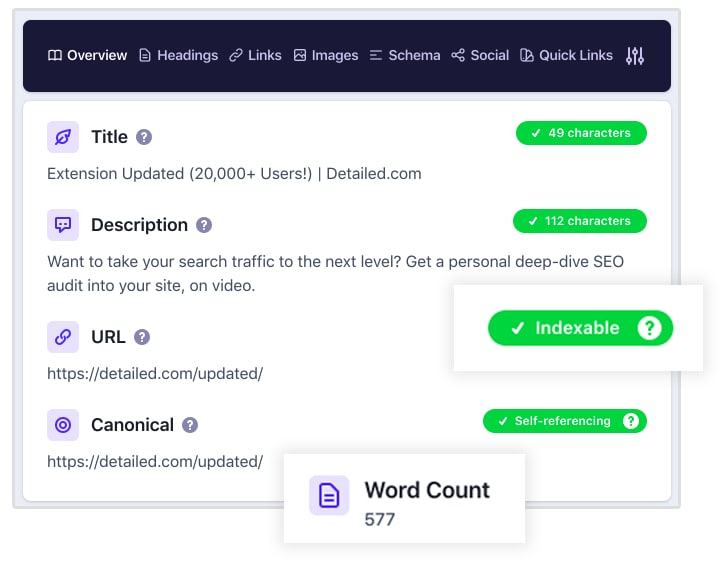
Task: Click the Word Count document icon
Action: click(x=329, y=495)
